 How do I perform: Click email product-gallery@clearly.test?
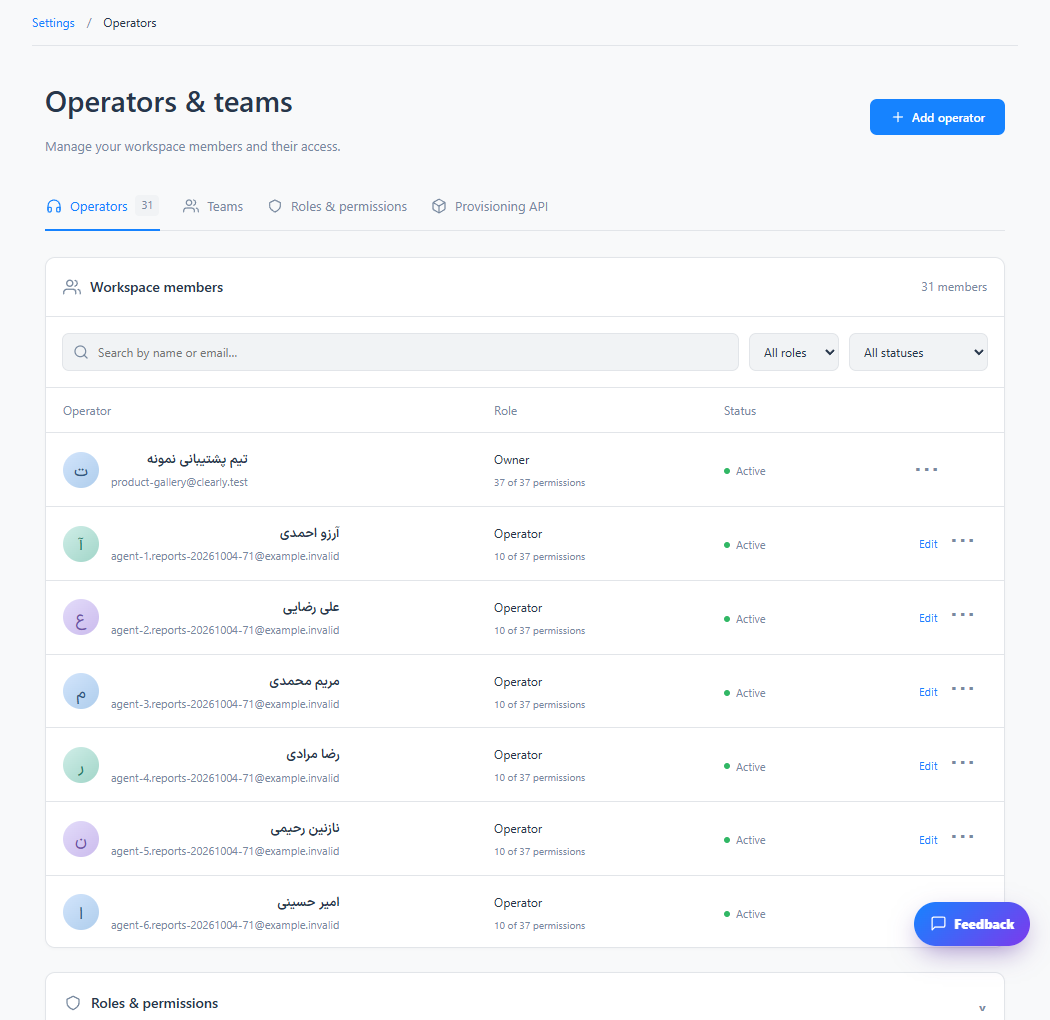click(179, 482)
